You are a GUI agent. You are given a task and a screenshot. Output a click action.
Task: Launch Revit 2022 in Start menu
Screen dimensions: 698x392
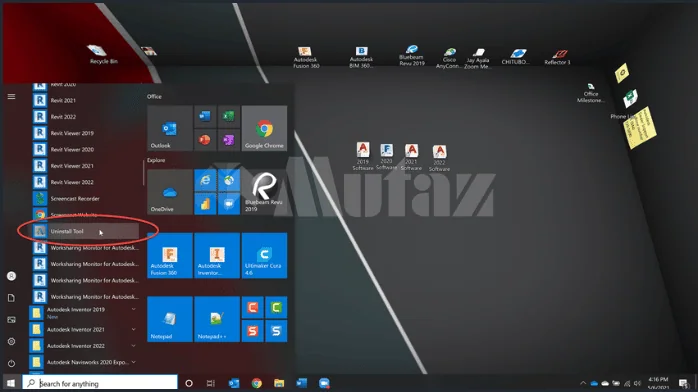85,117
